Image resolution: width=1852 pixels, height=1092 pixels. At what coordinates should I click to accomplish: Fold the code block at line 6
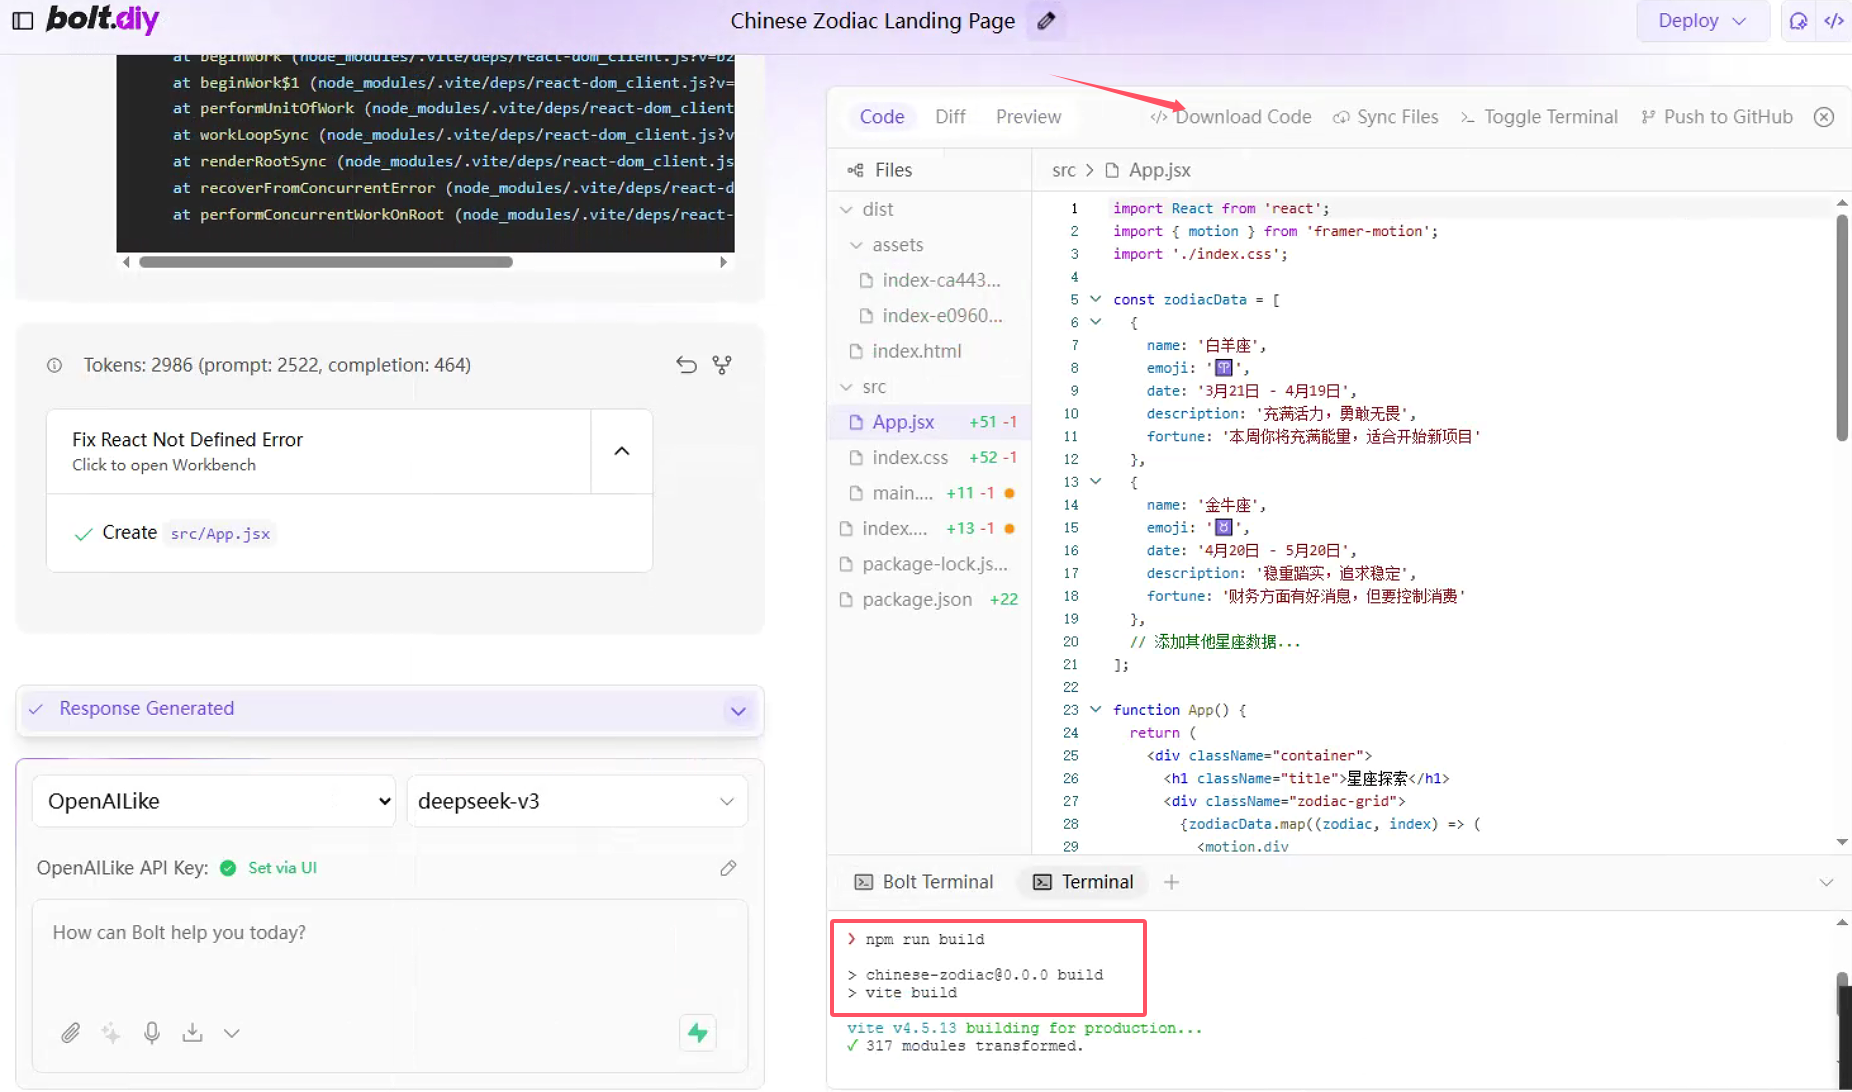tap(1096, 322)
